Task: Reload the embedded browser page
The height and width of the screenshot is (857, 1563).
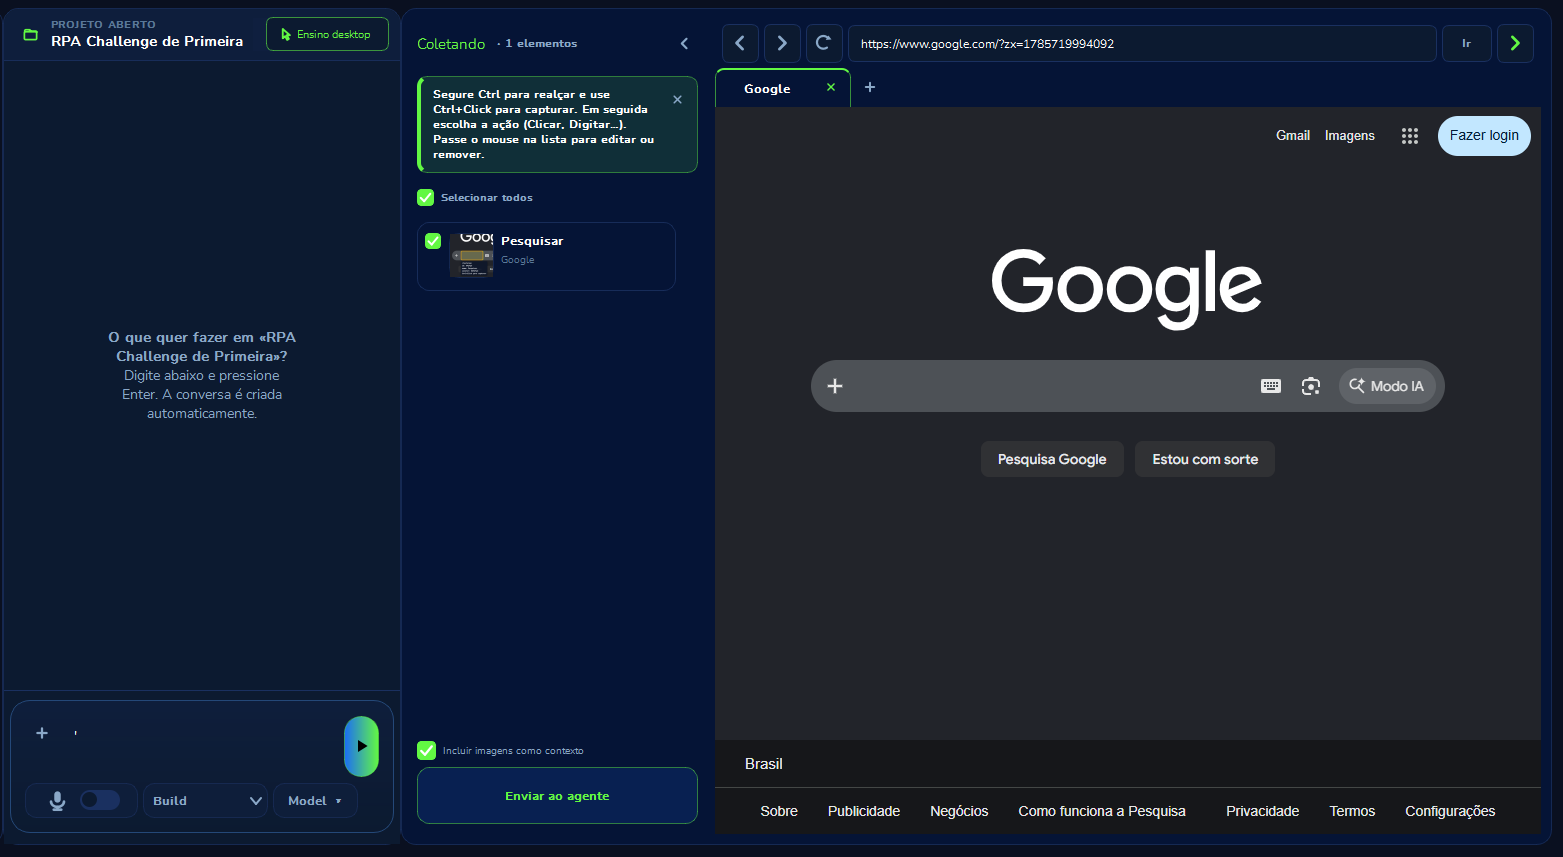Action: (x=823, y=43)
